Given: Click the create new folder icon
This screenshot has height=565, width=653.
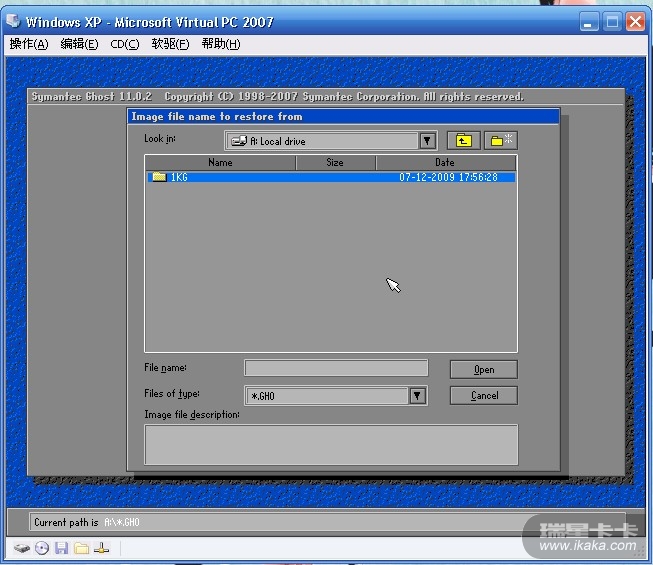Looking at the screenshot, I should click(x=501, y=141).
